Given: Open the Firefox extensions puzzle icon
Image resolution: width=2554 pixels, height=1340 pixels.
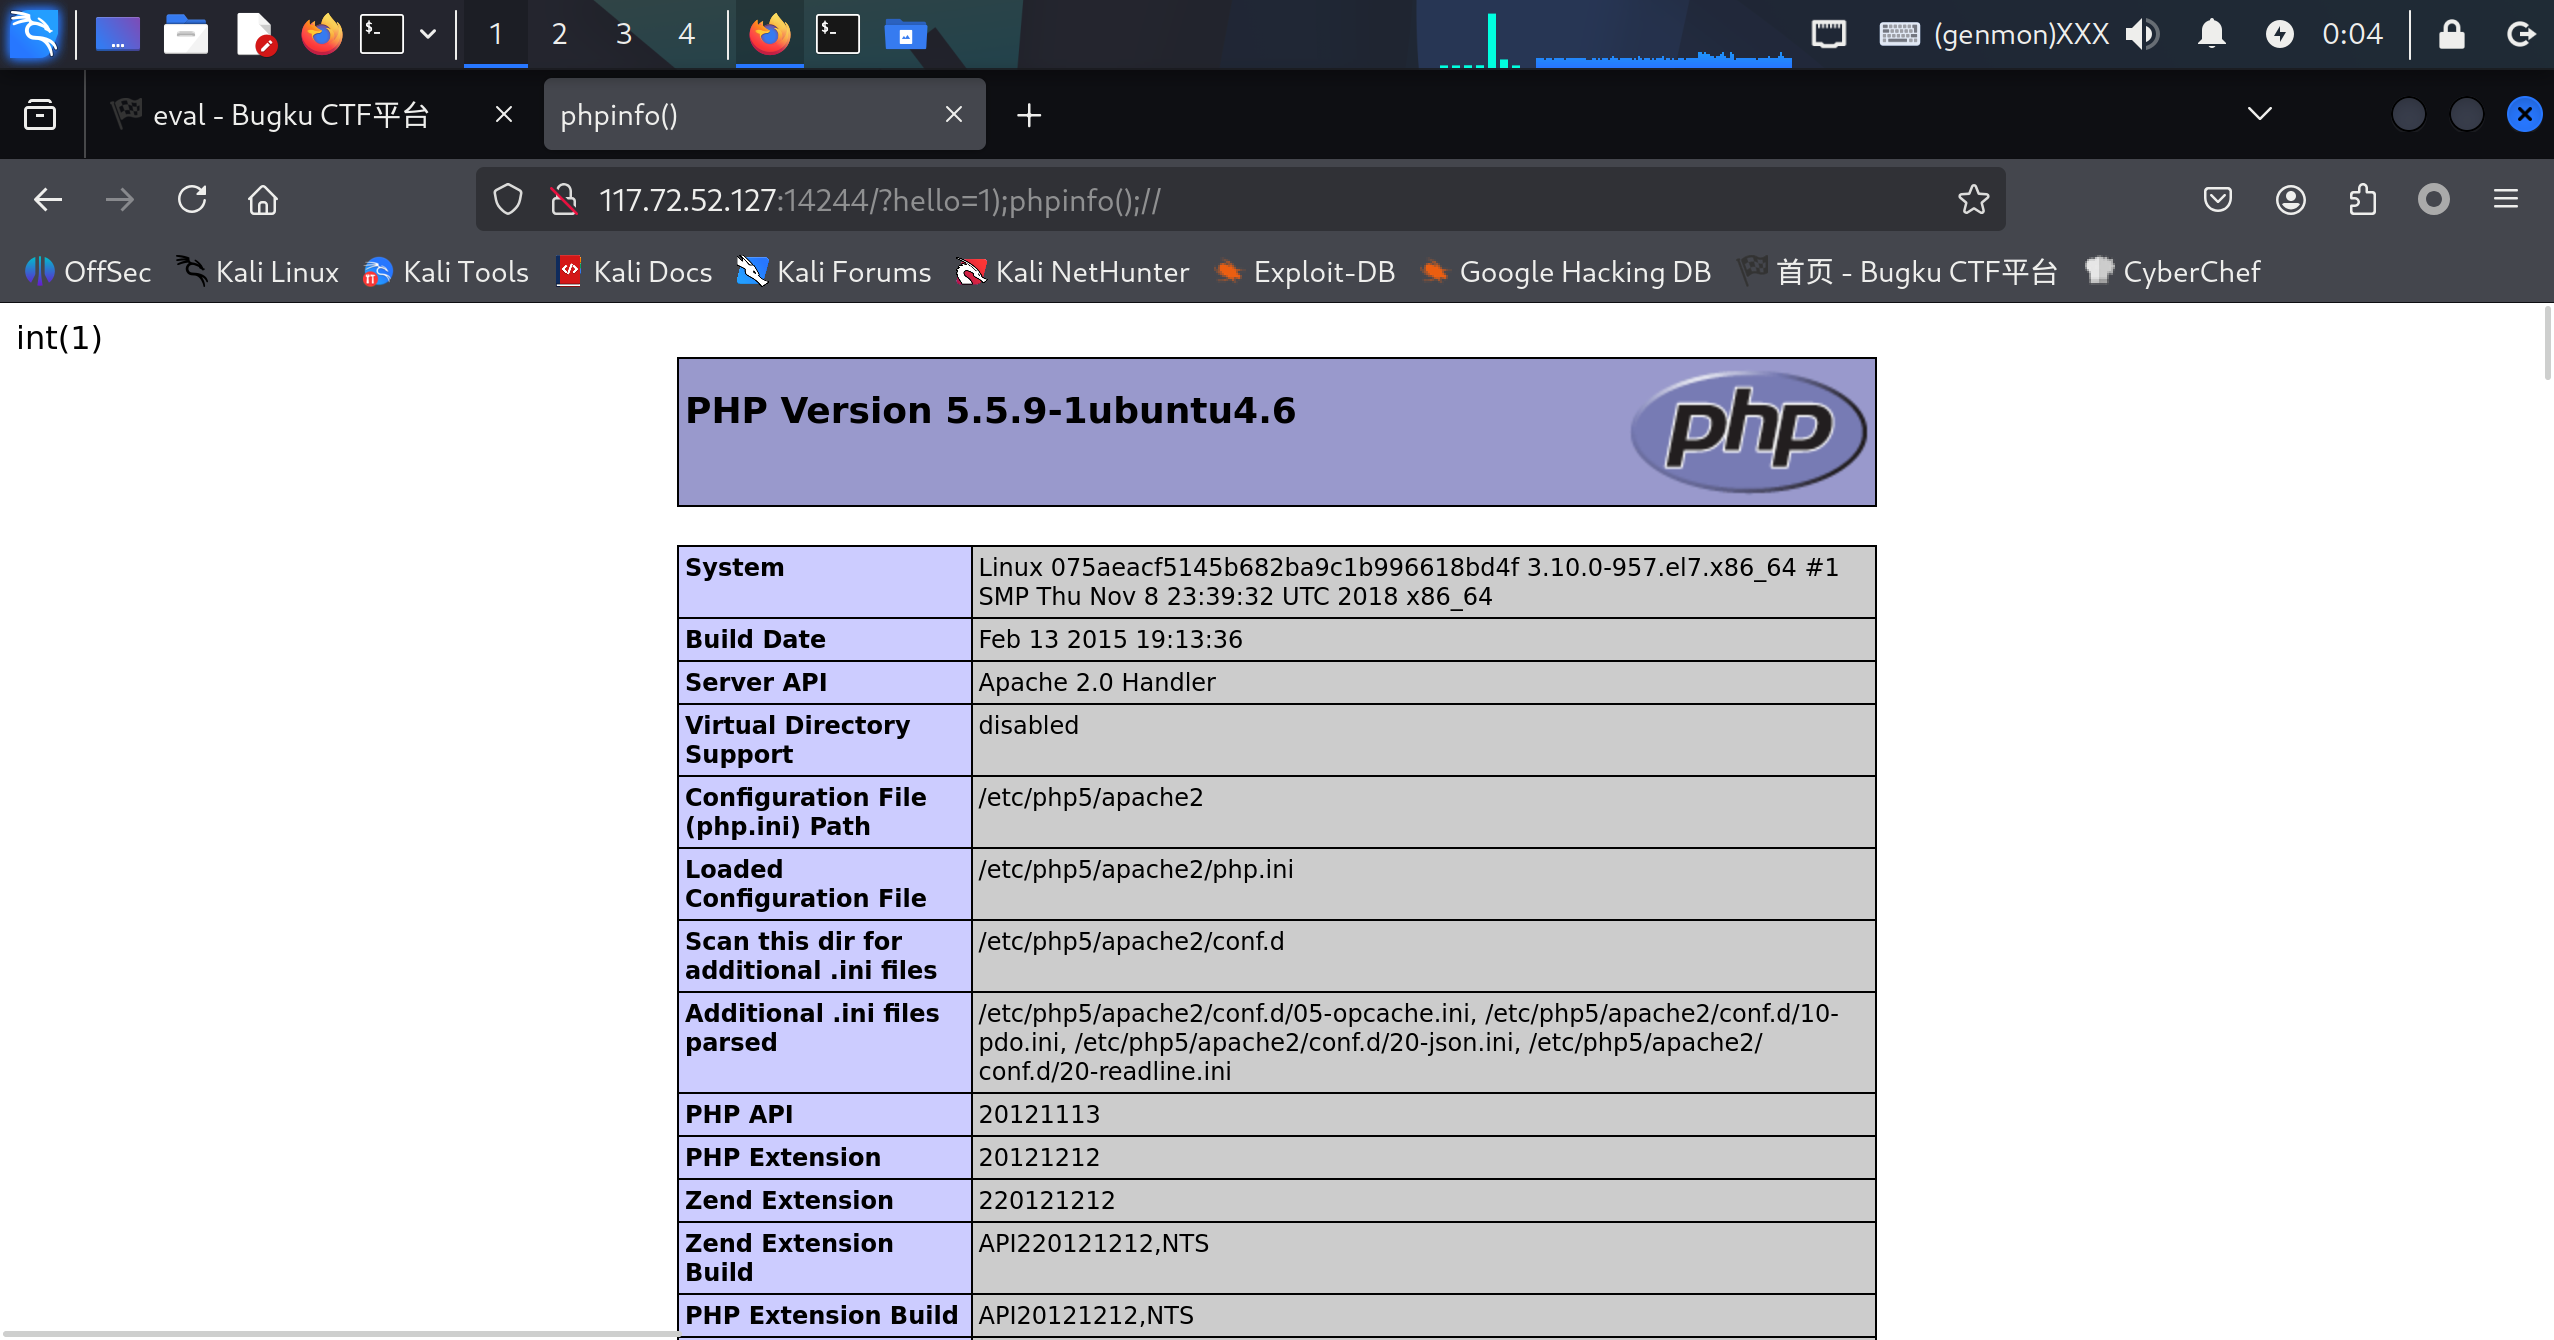Looking at the screenshot, I should pos(2362,200).
